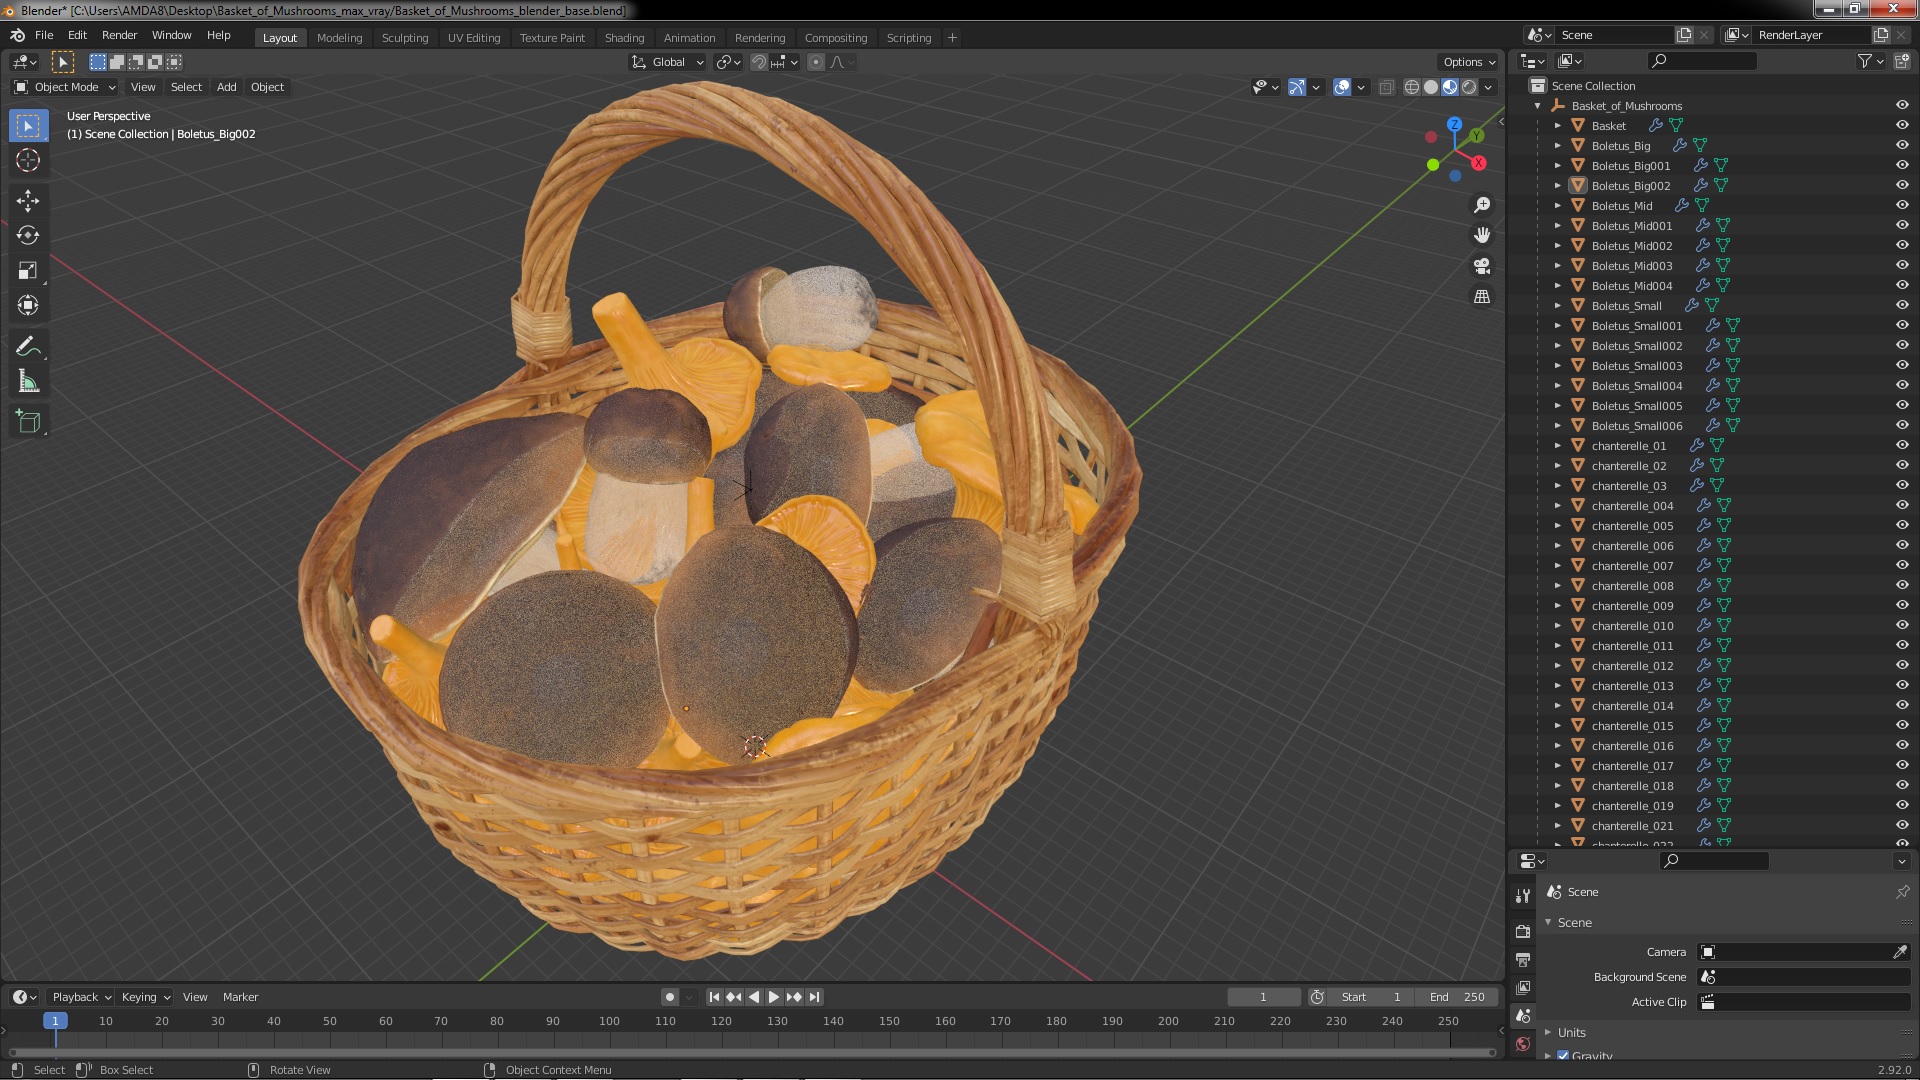Play the animation in reverse
Screen dimensions: 1920x1080
coord(754,997)
